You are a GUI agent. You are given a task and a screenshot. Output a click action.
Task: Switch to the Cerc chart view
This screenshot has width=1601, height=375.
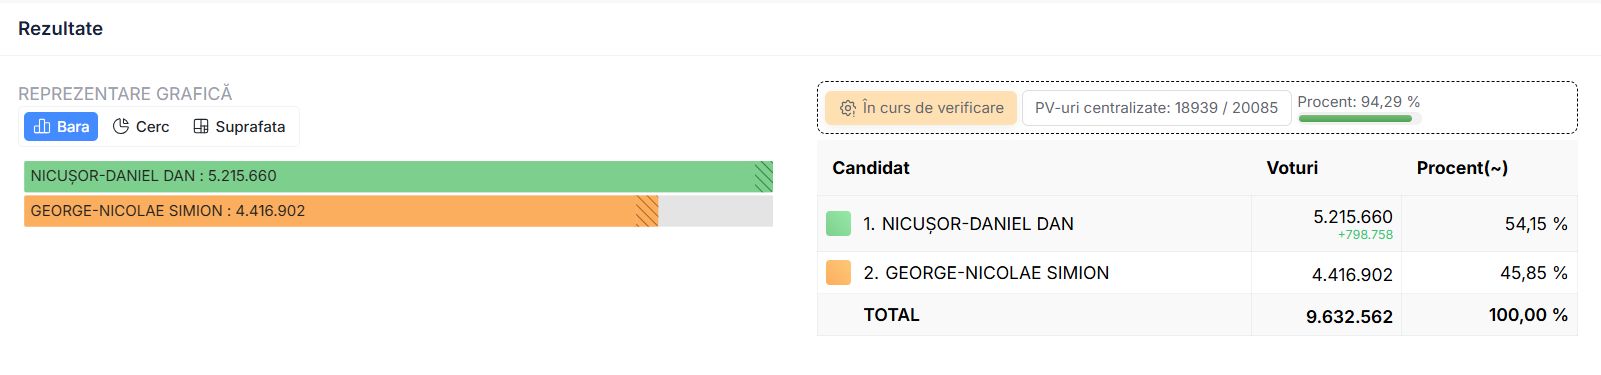click(141, 126)
